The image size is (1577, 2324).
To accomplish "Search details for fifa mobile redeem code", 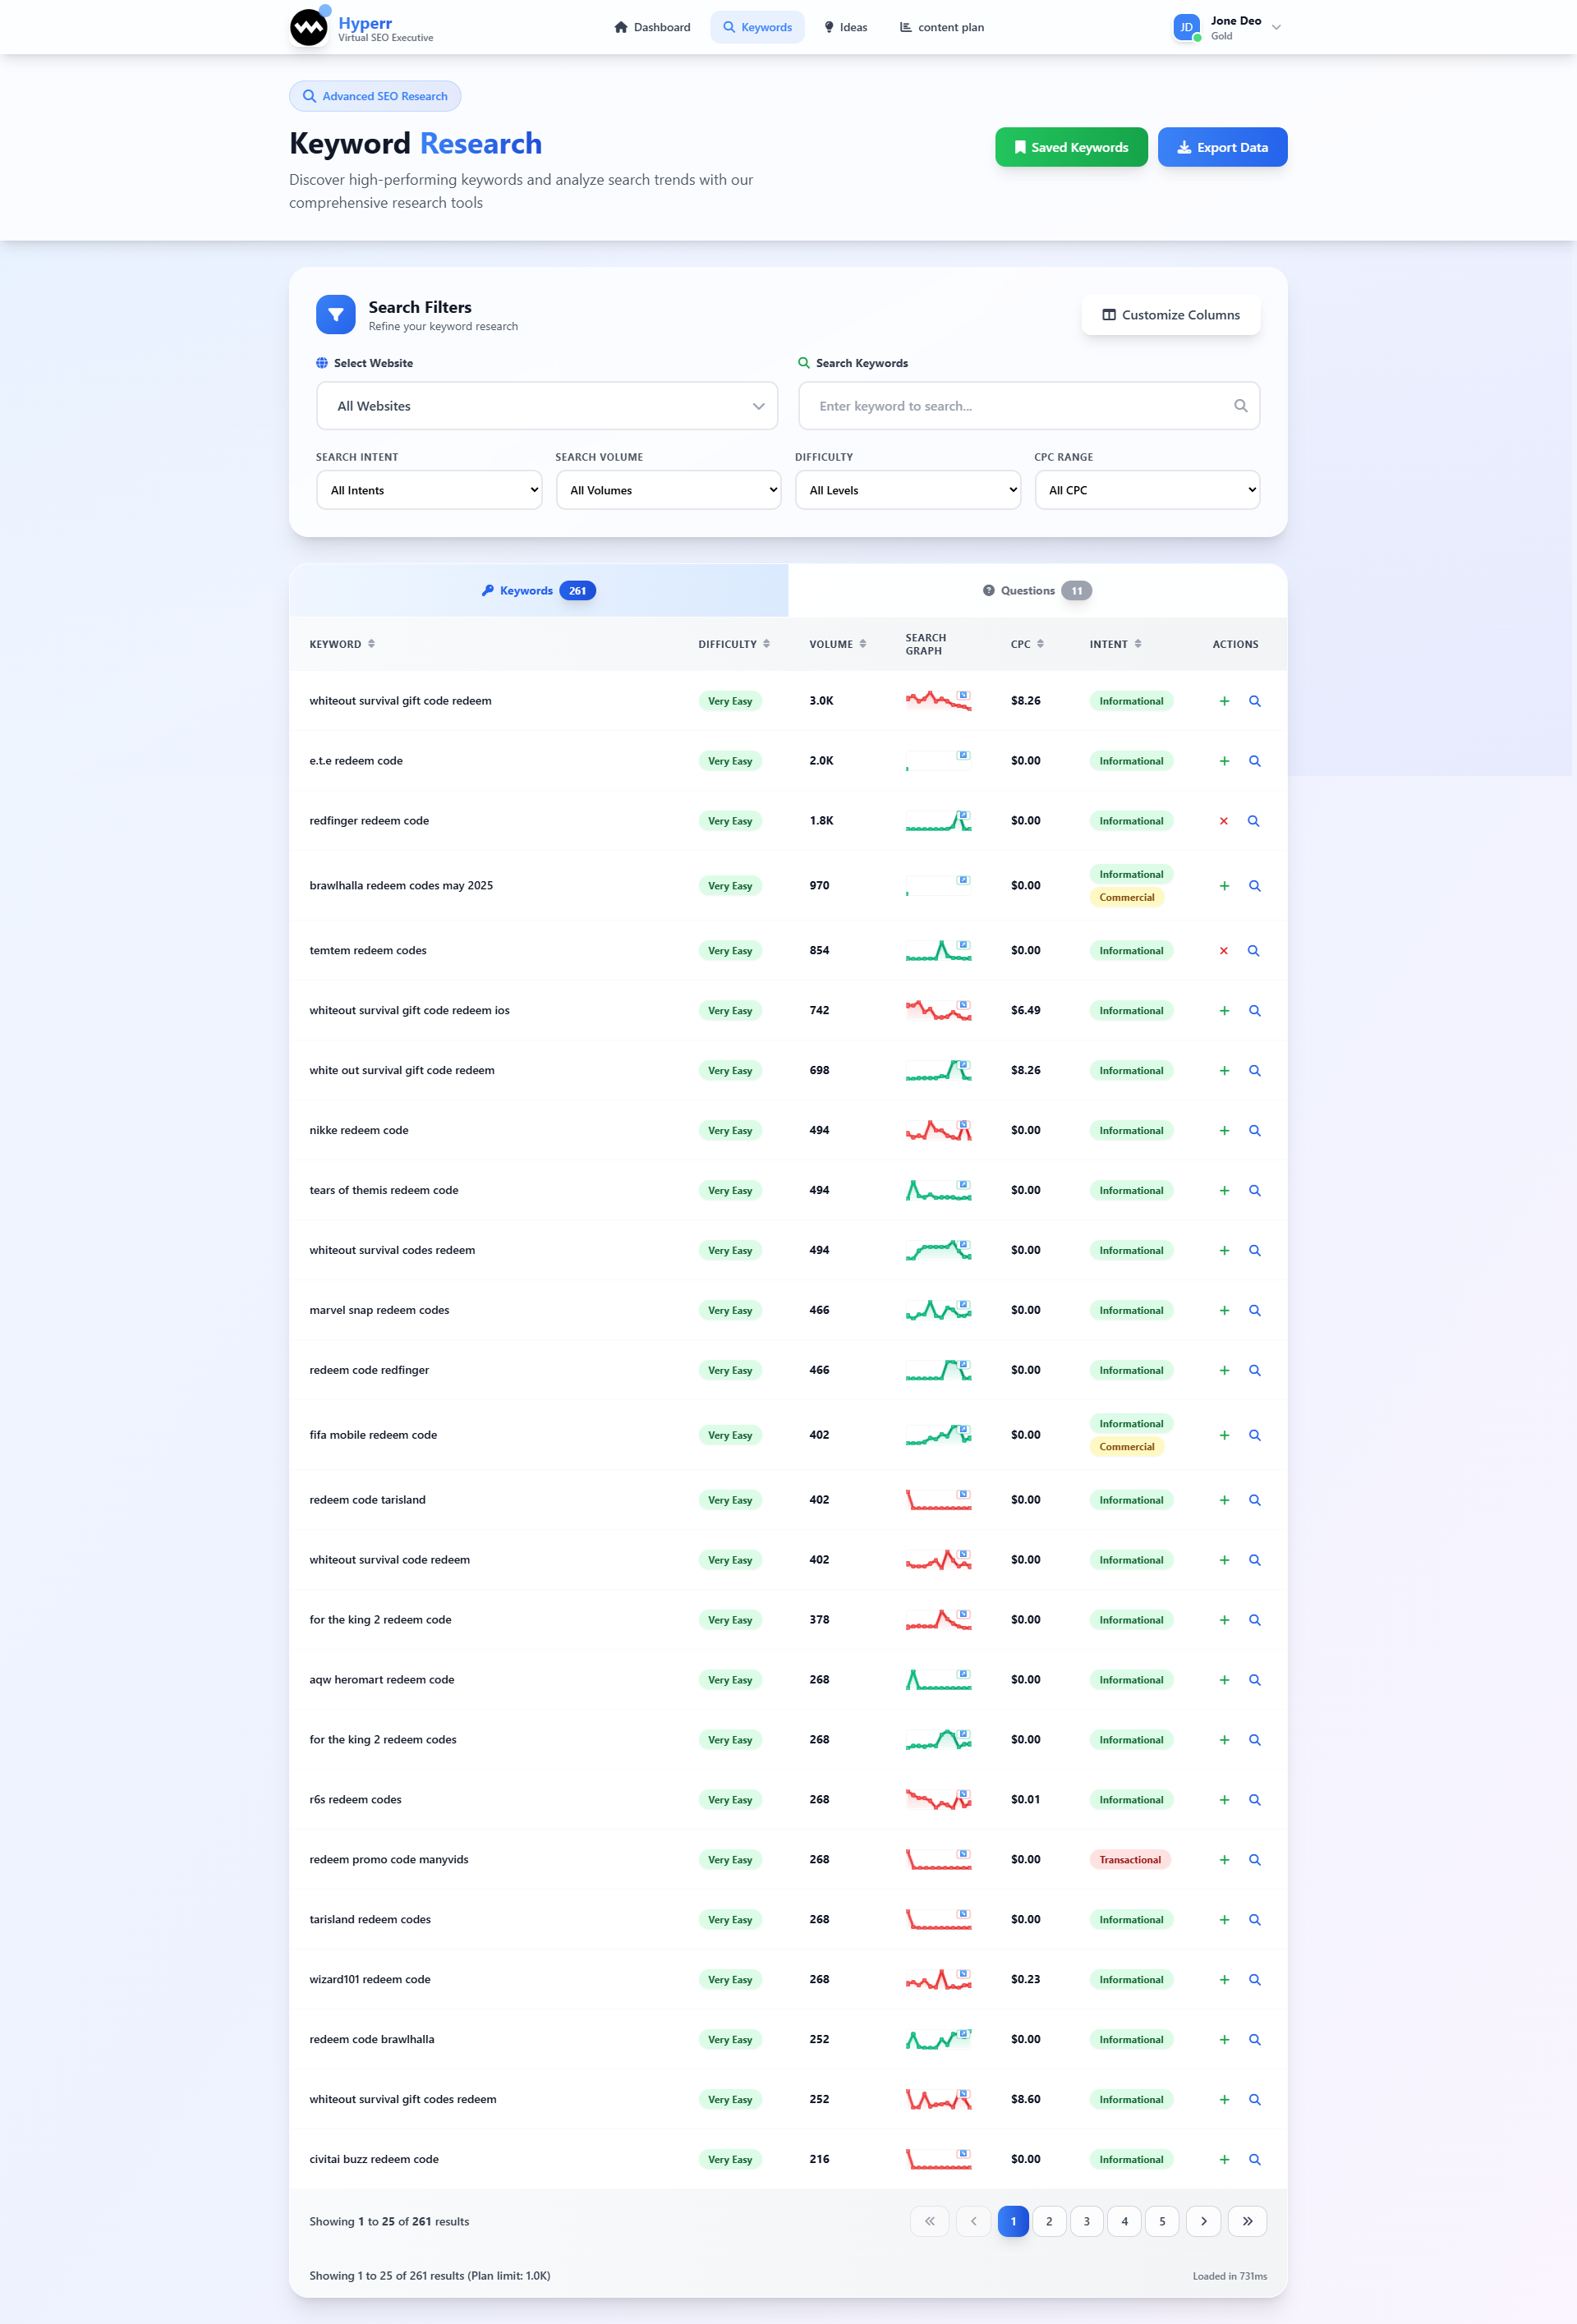I will pos(1254,1436).
